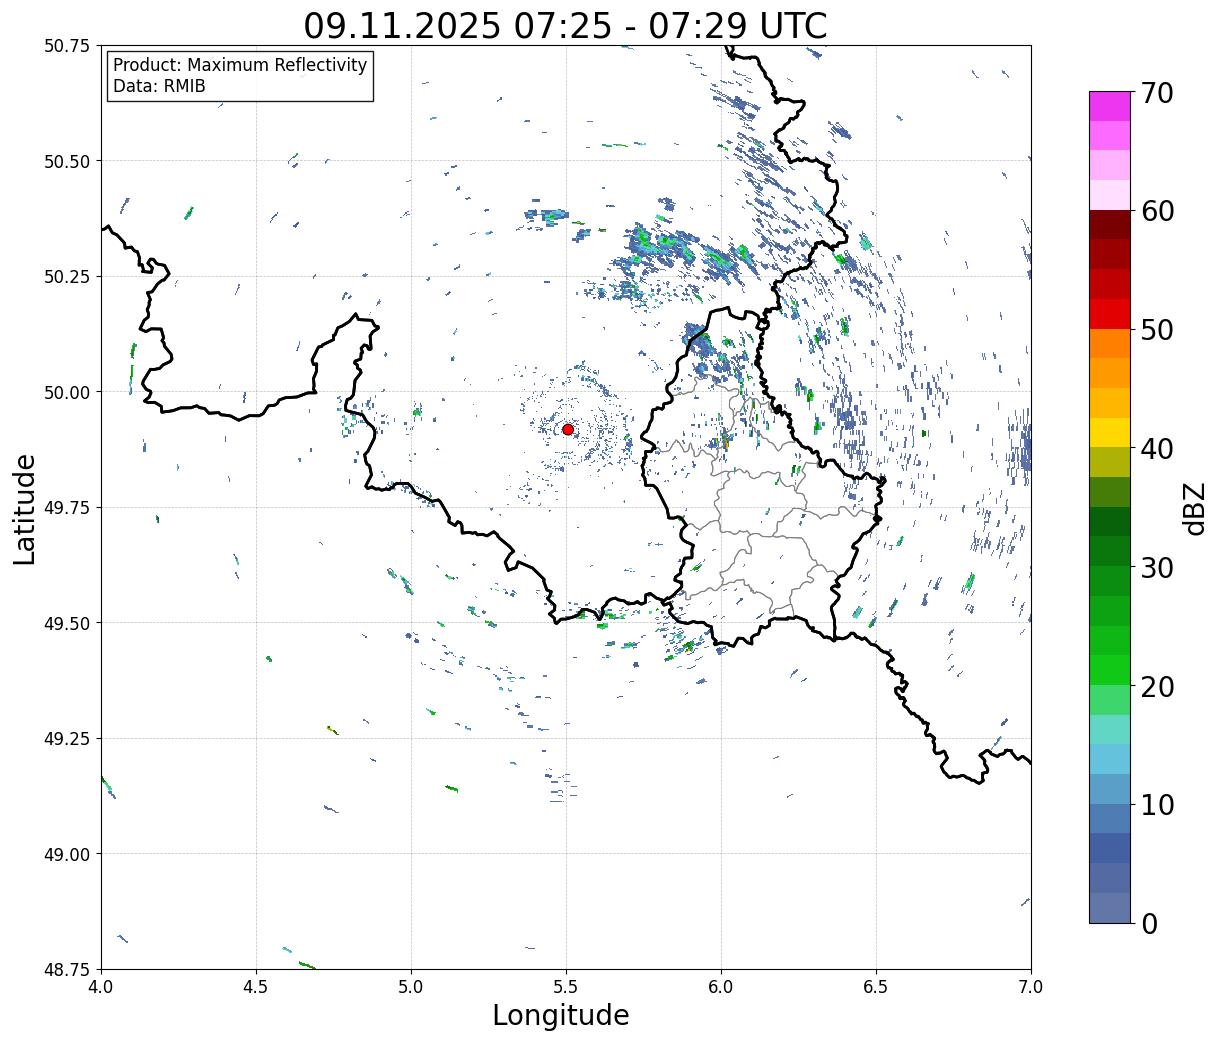Click latitude tick label 49.00
The height and width of the screenshot is (1040, 1219).
click(x=67, y=854)
